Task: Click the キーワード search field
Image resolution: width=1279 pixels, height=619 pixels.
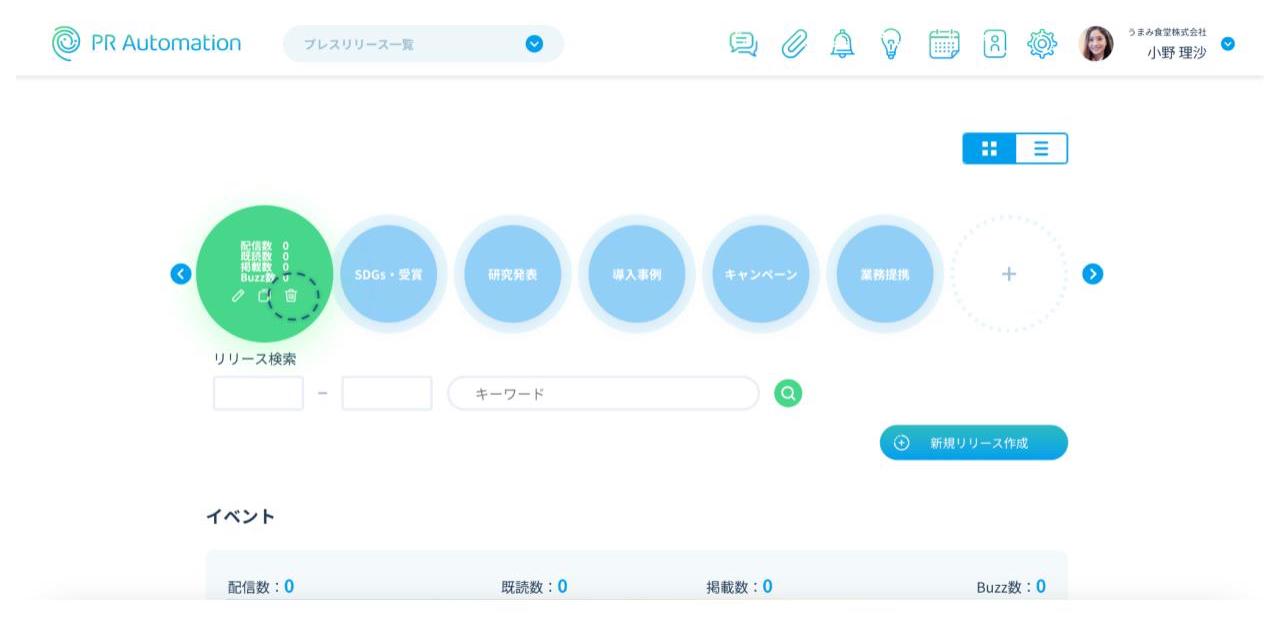Action: (603, 394)
